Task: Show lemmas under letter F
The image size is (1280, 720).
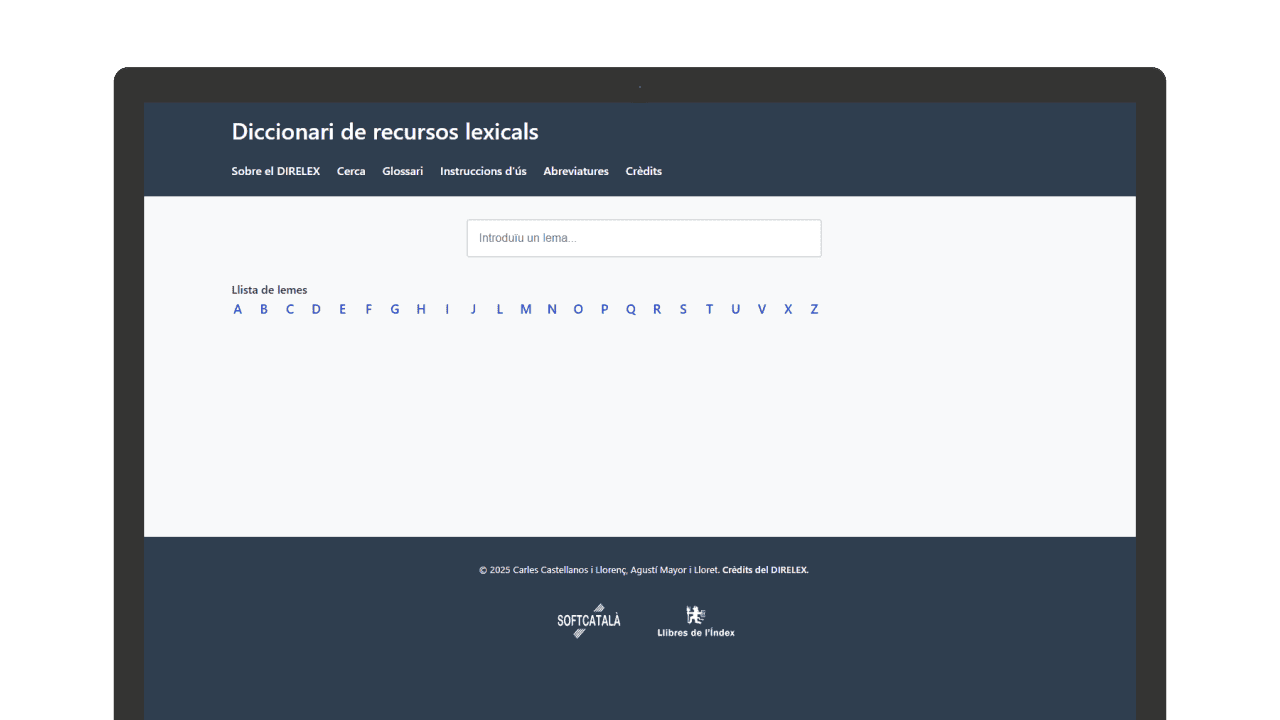Action: [x=368, y=309]
